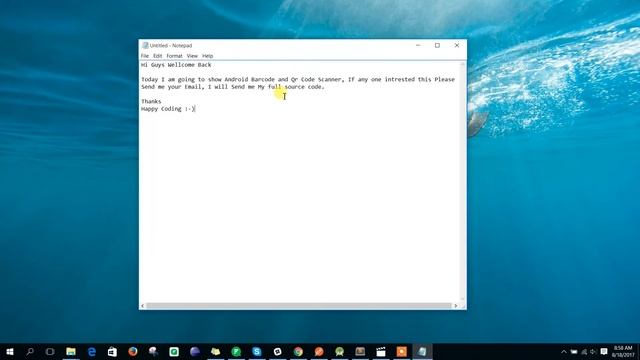The image size is (640, 360).
Task: Open Android Studio from the taskbar
Action: coord(339,351)
